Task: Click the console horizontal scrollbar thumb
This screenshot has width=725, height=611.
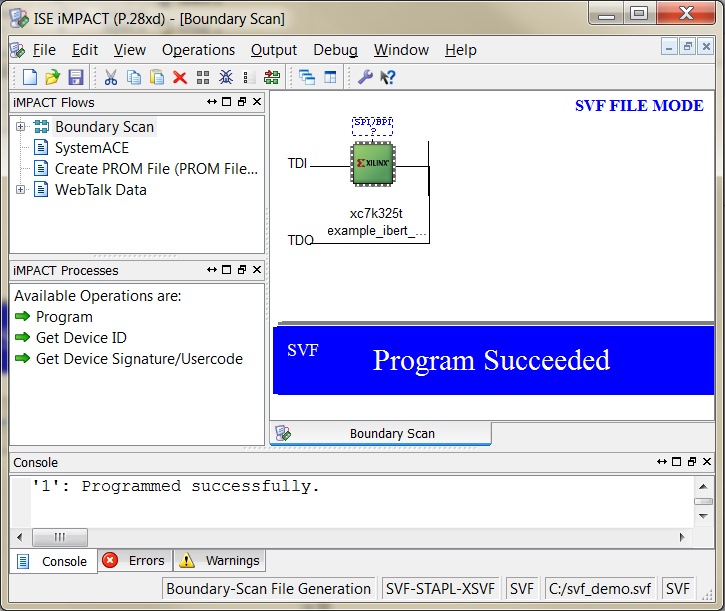Action: [60, 537]
